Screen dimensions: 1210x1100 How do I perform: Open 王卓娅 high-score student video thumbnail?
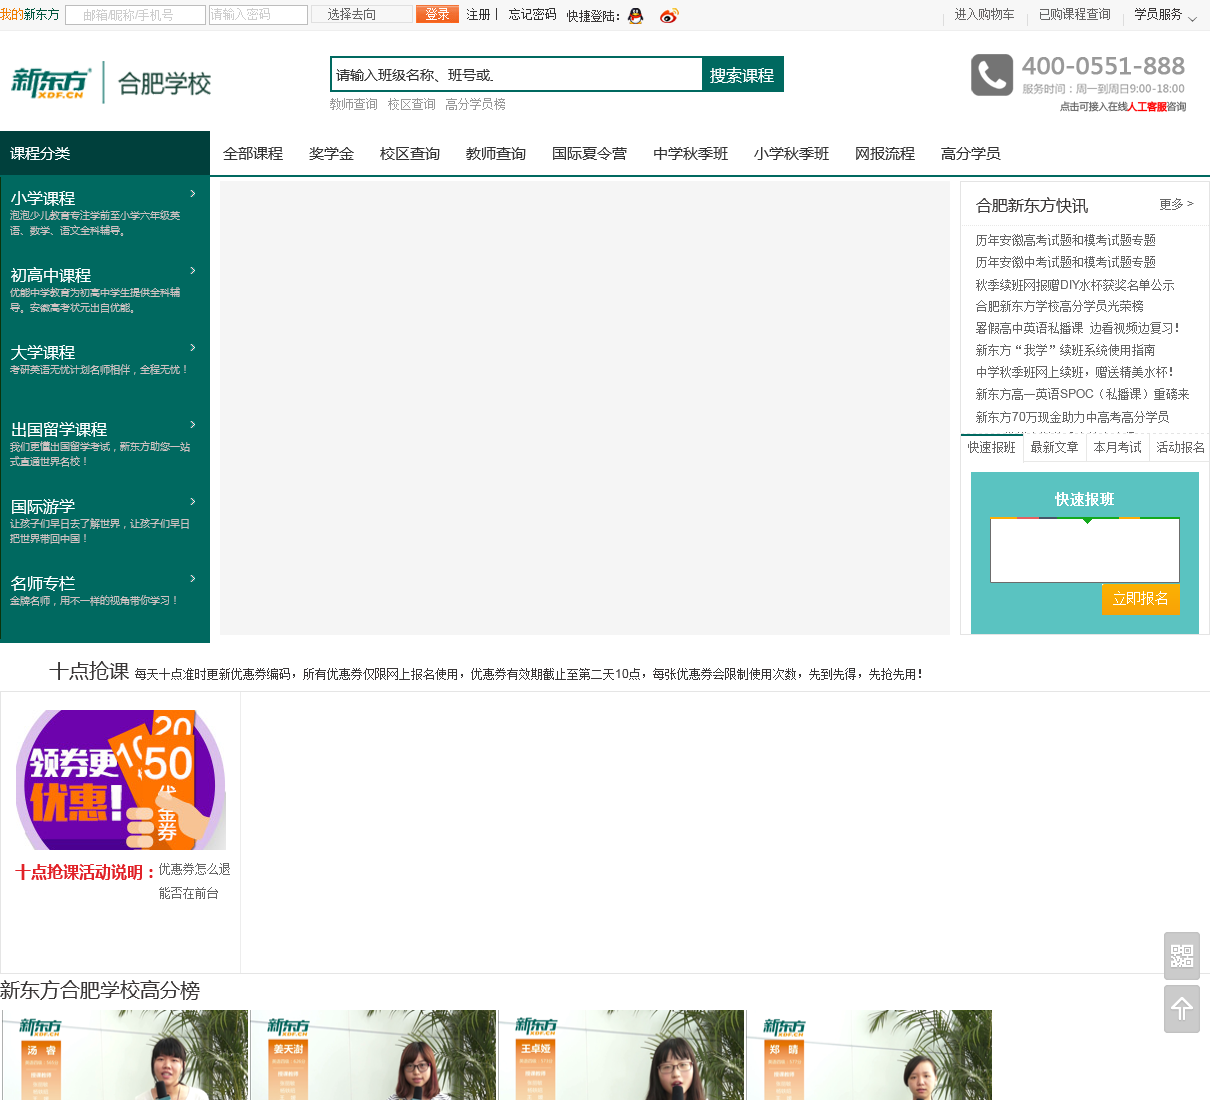621,1055
